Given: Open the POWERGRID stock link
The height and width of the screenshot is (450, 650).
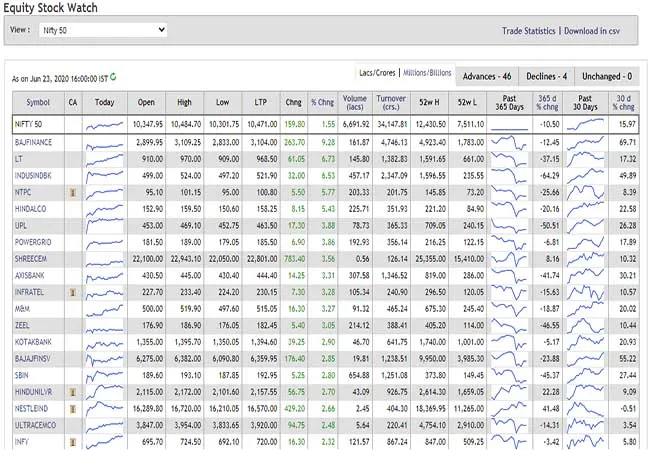Looking at the screenshot, I should (x=32, y=242).
